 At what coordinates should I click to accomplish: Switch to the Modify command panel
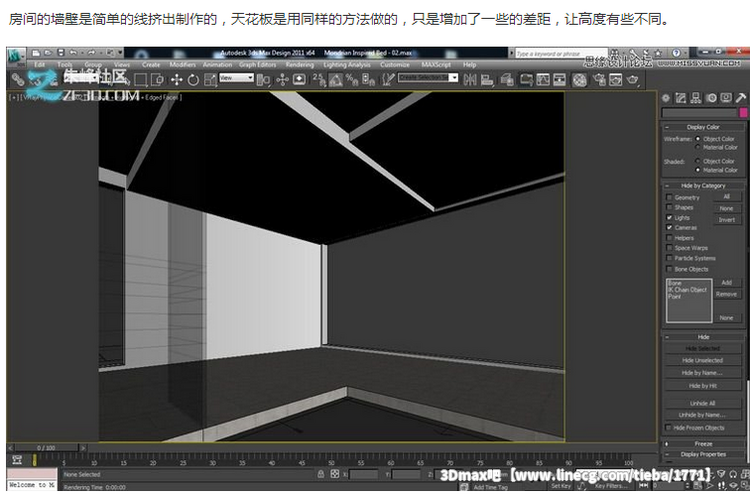pos(681,98)
